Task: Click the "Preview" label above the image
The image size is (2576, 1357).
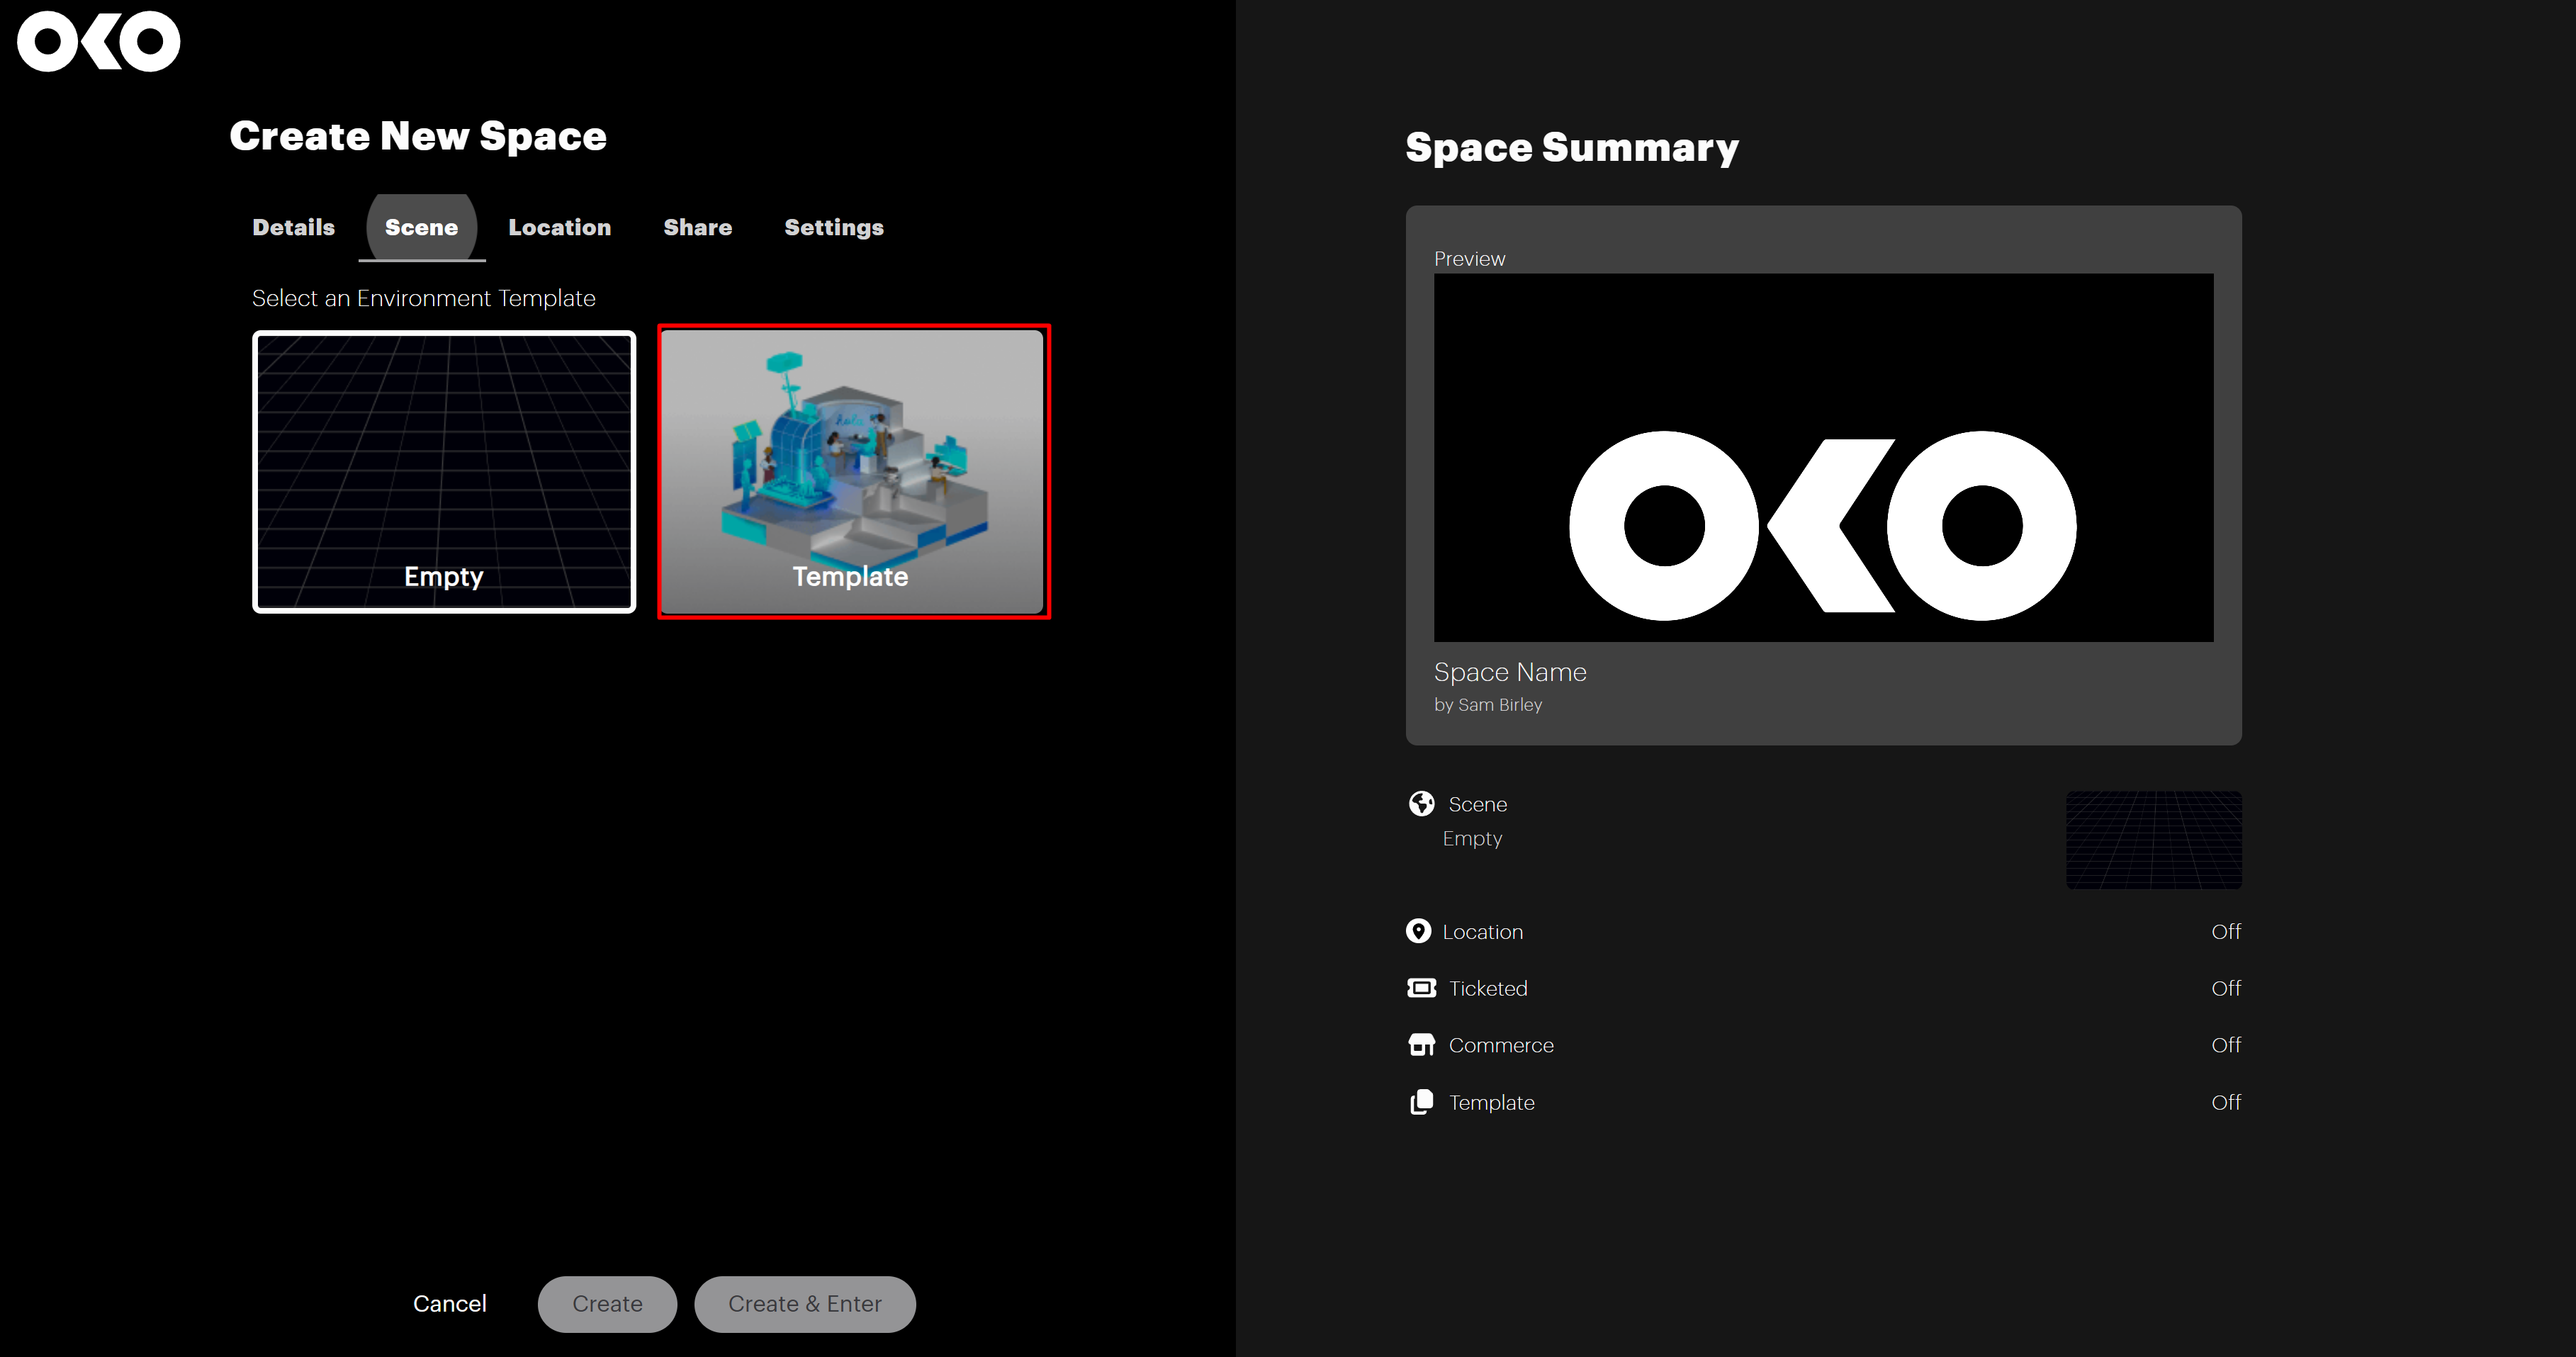Action: click(1469, 258)
